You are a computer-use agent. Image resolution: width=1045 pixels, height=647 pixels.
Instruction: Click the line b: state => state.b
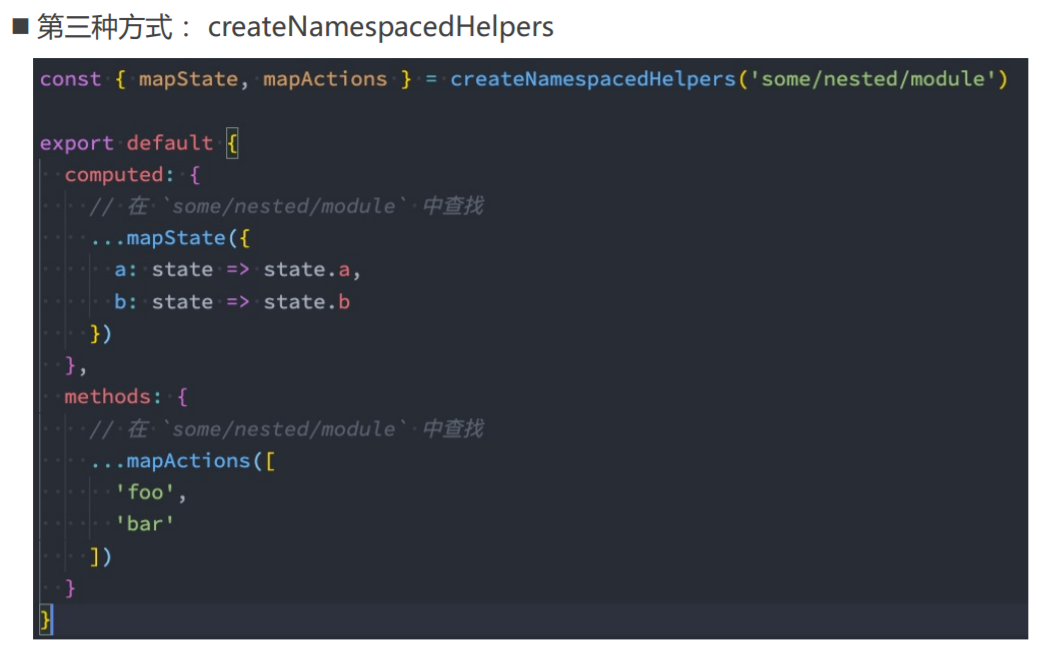tap(232, 302)
